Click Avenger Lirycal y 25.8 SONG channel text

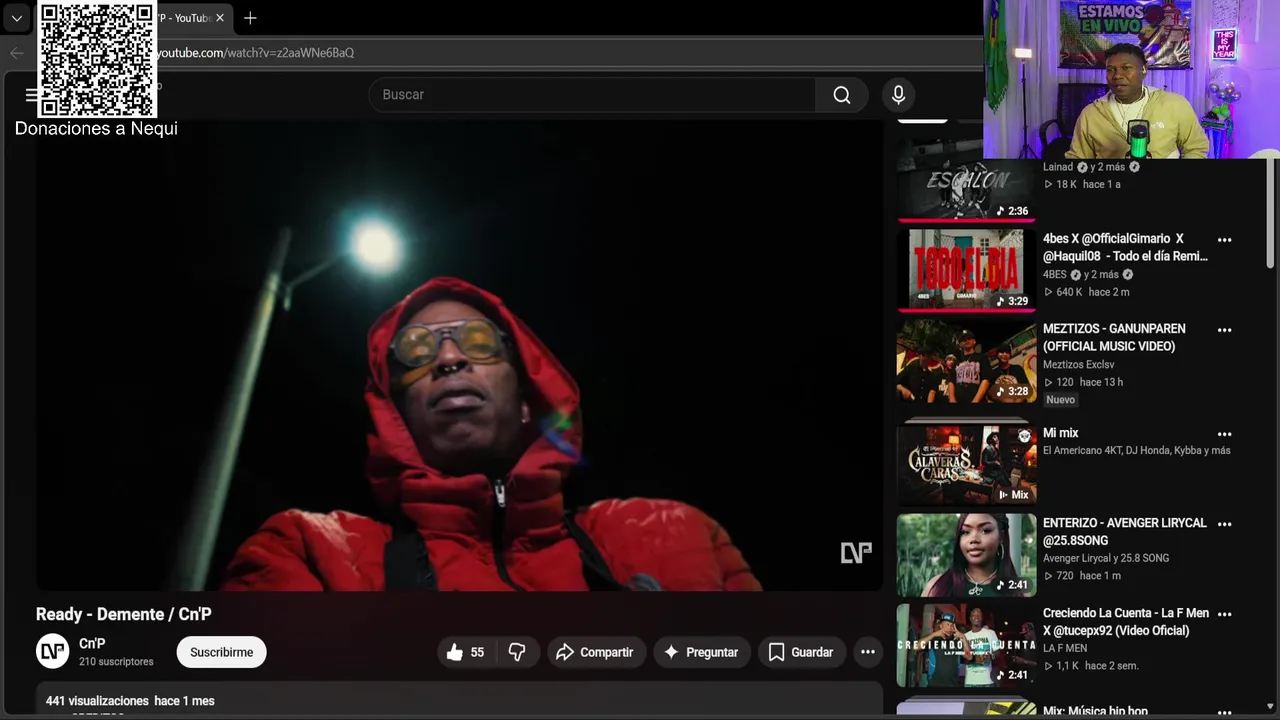tap(1106, 558)
